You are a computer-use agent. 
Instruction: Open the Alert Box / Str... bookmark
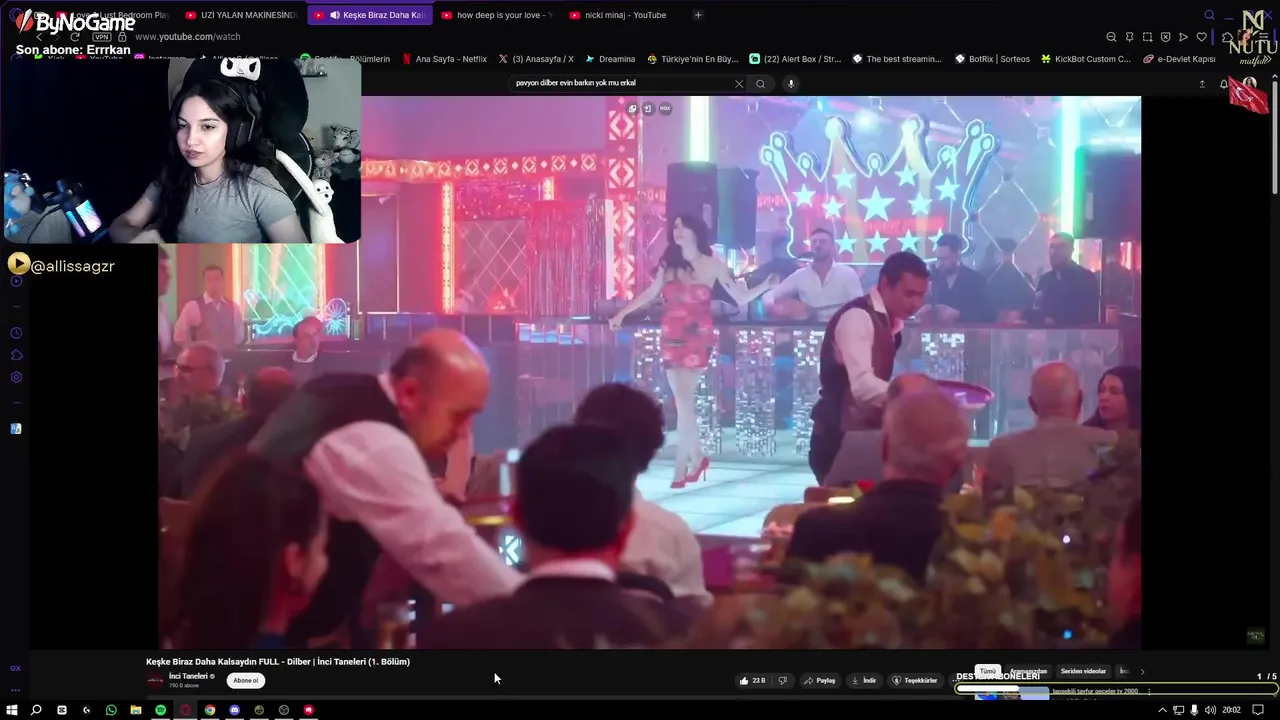[796, 59]
